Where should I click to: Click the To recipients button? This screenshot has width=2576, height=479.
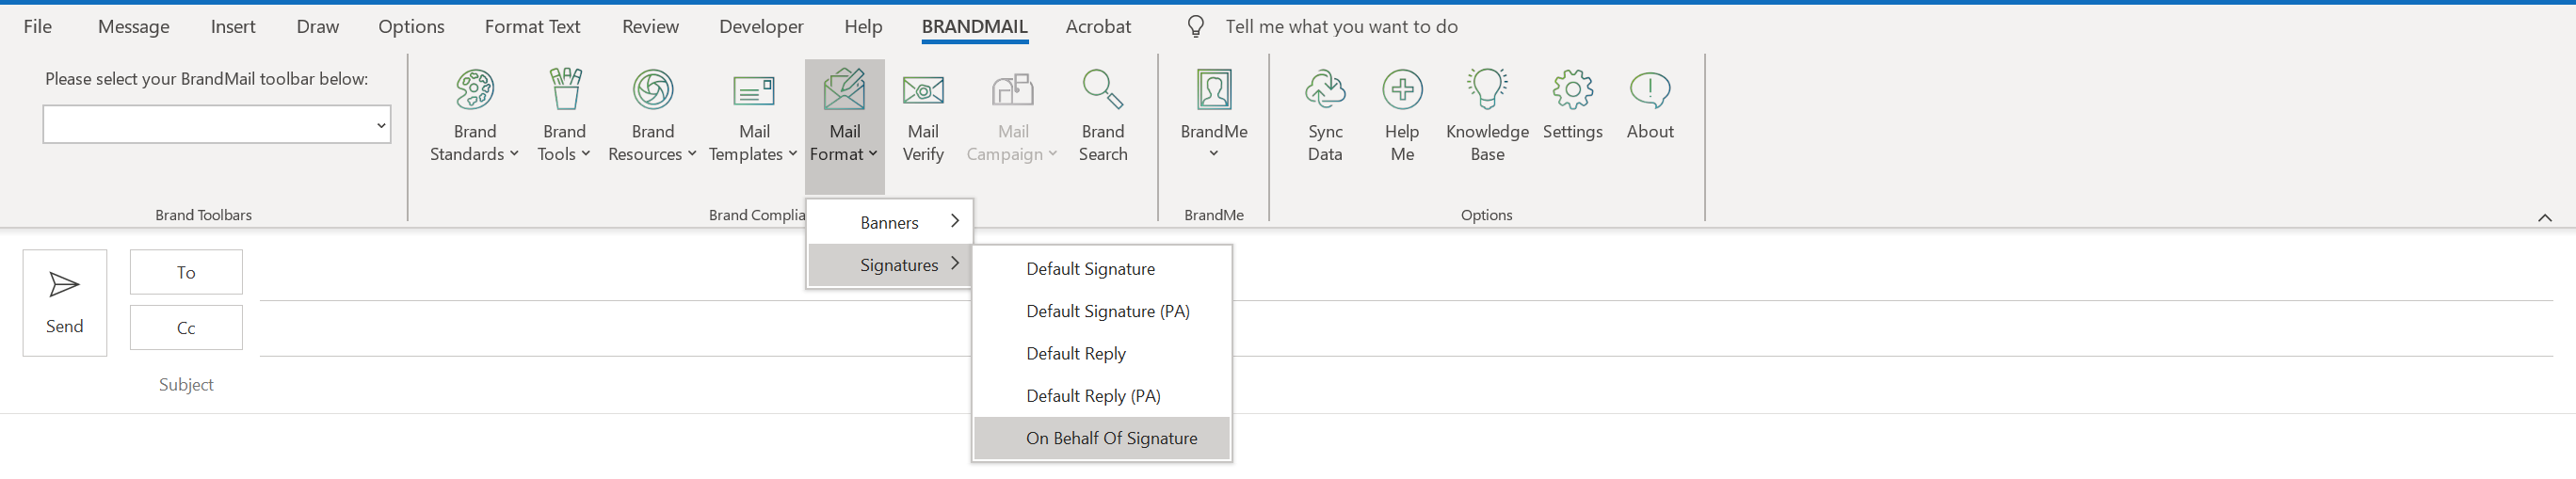(186, 272)
